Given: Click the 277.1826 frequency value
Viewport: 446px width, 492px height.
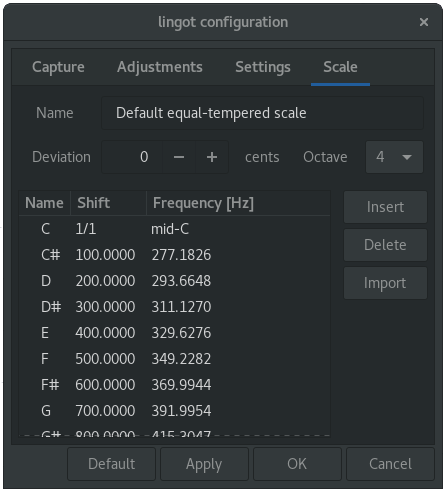Looking at the screenshot, I should point(181,255).
